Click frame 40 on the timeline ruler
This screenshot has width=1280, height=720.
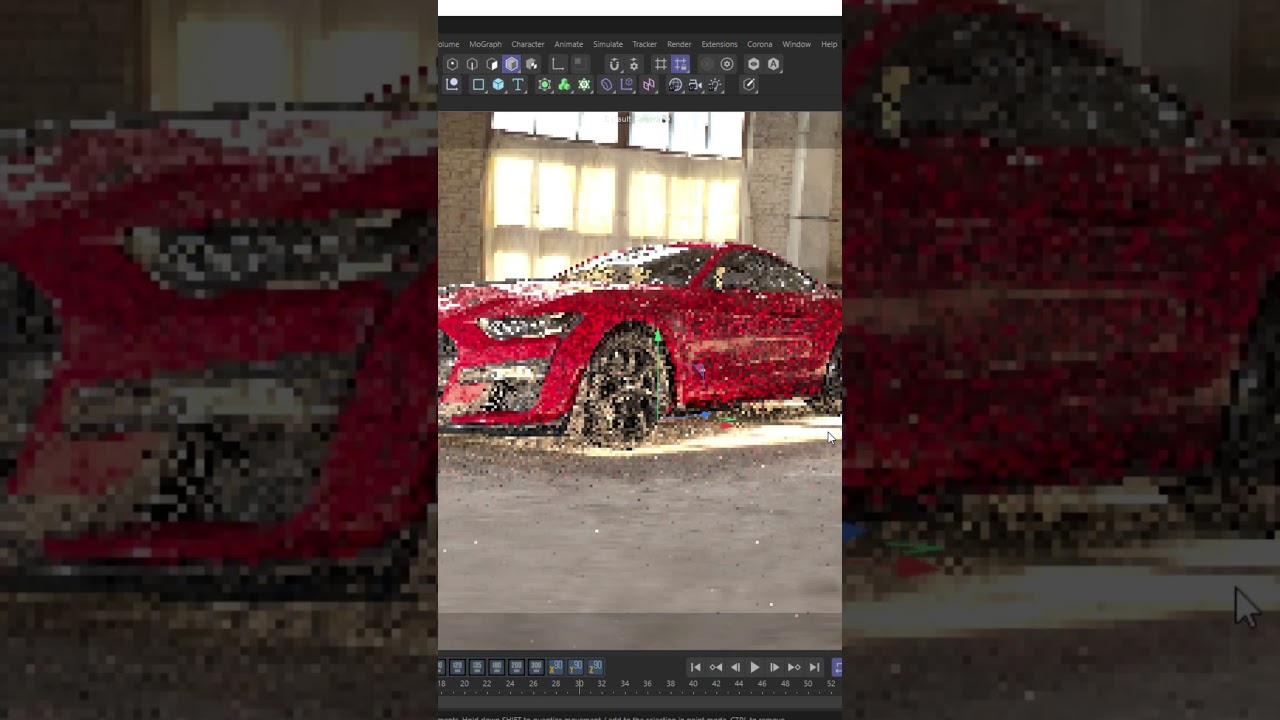(x=693, y=684)
